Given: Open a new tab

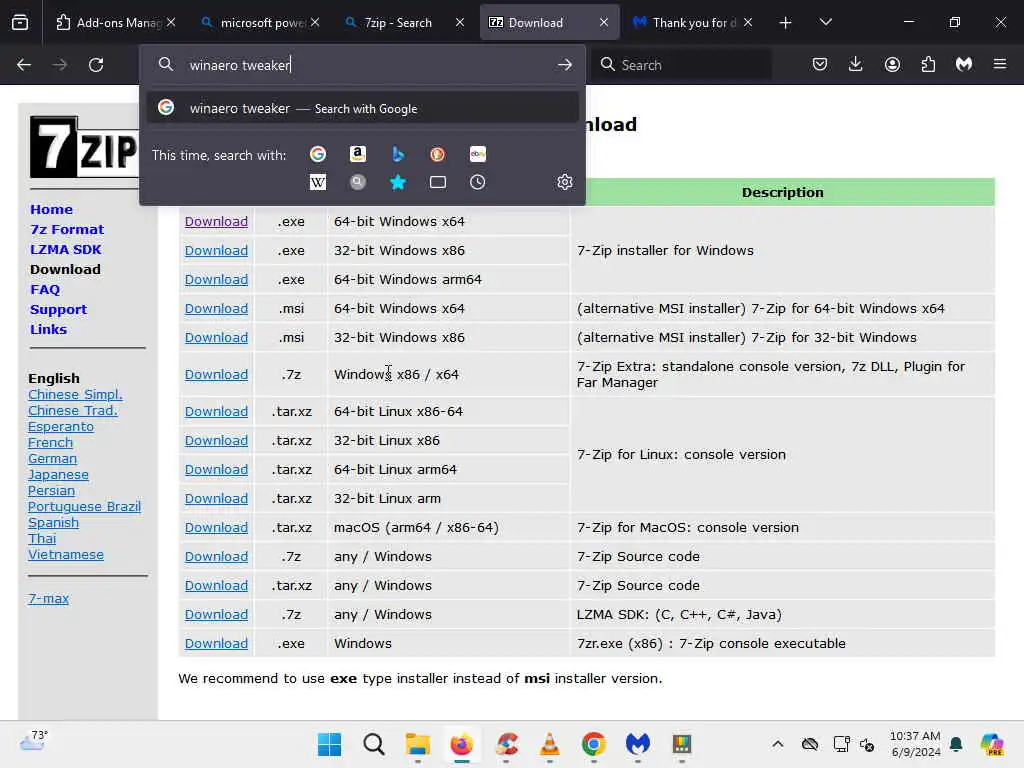Looking at the screenshot, I should [786, 23].
